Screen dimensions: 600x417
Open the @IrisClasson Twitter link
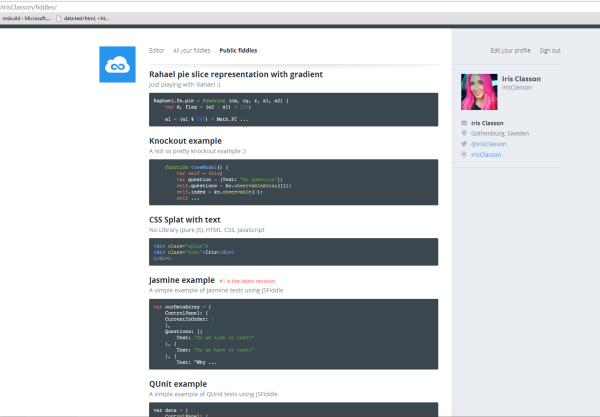pyautogui.click(x=488, y=144)
